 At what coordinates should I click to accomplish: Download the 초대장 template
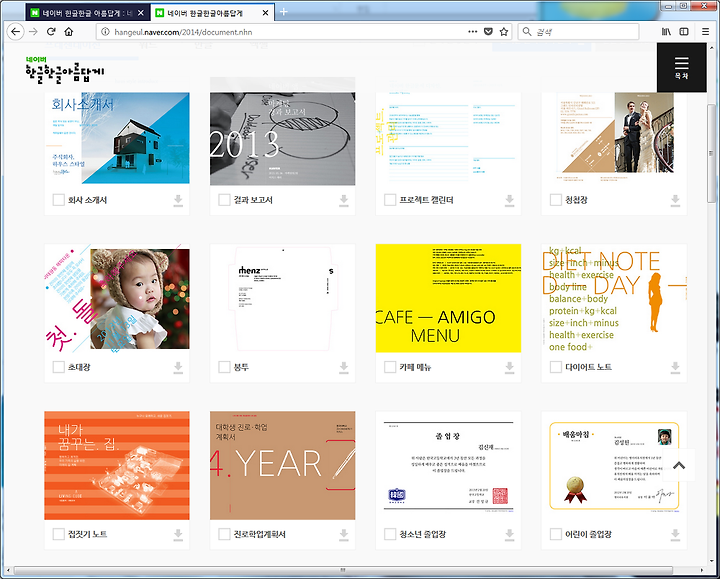pyautogui.click(x=178, y=368)
